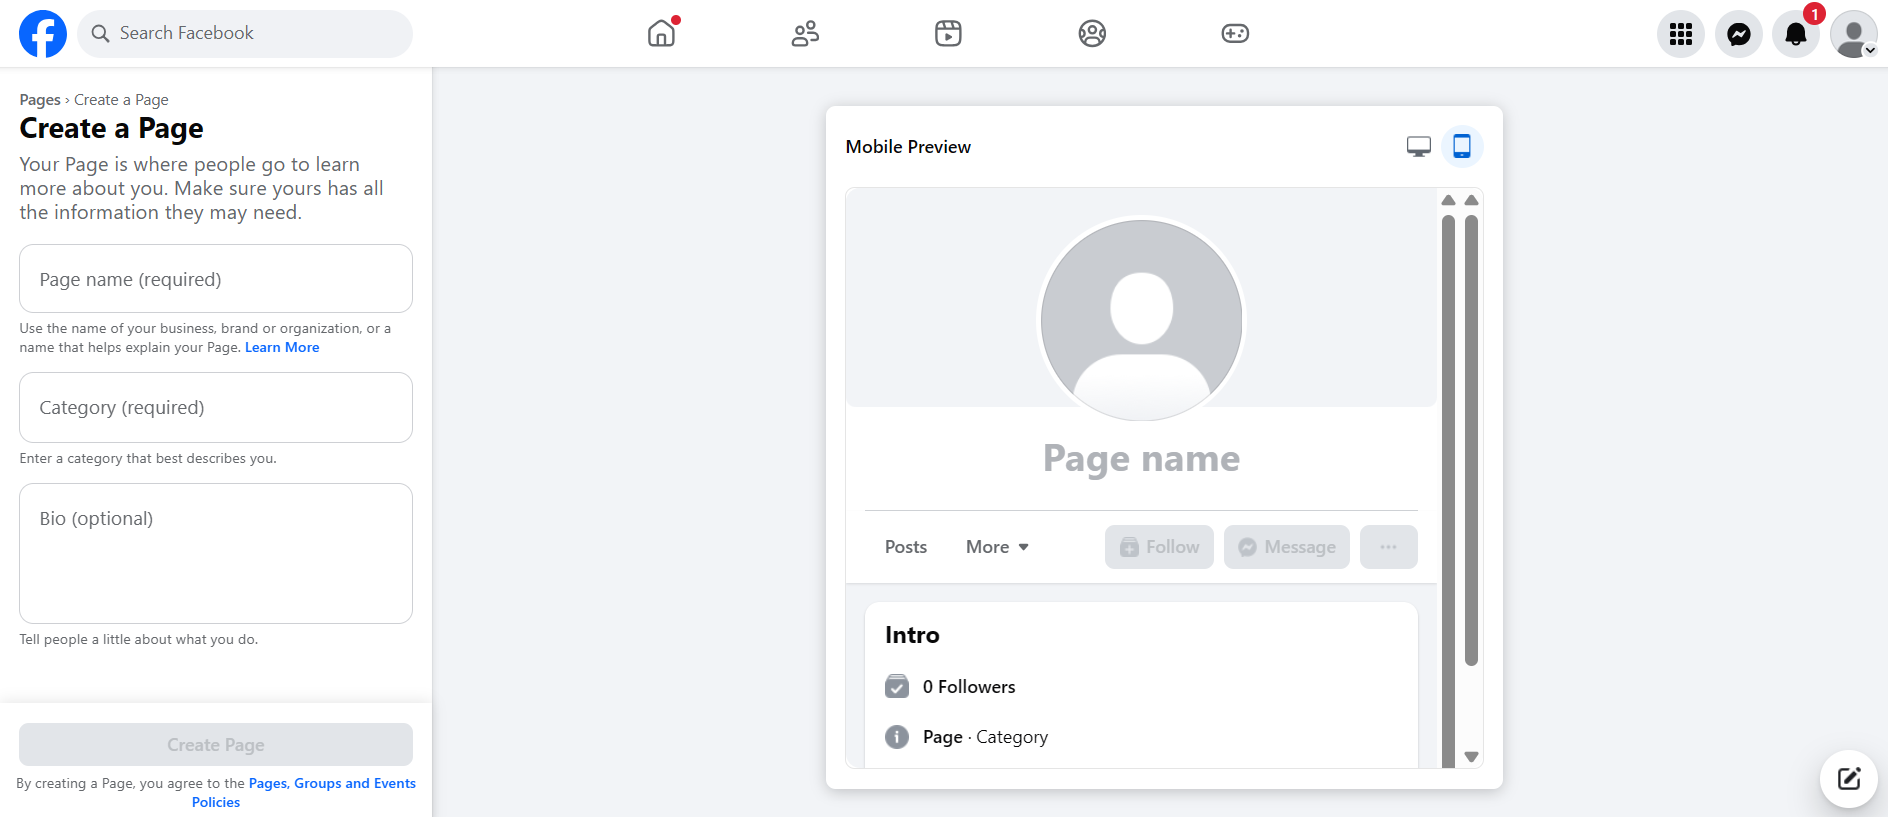Open the Home feed icon

coord(662,33)
